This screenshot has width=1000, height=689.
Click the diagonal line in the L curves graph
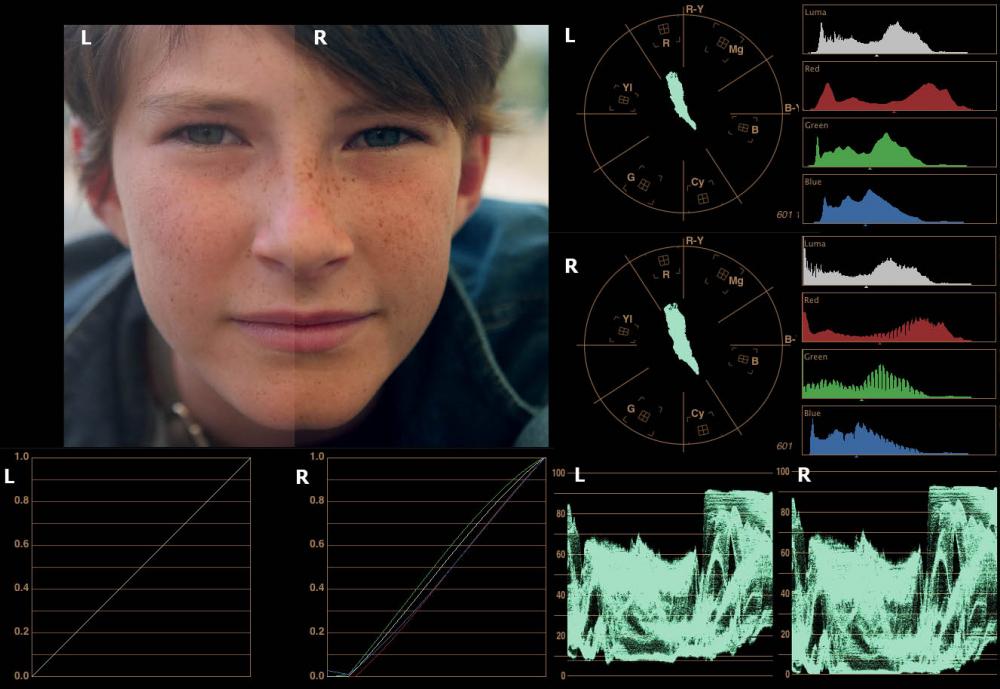tap(140, 566)
